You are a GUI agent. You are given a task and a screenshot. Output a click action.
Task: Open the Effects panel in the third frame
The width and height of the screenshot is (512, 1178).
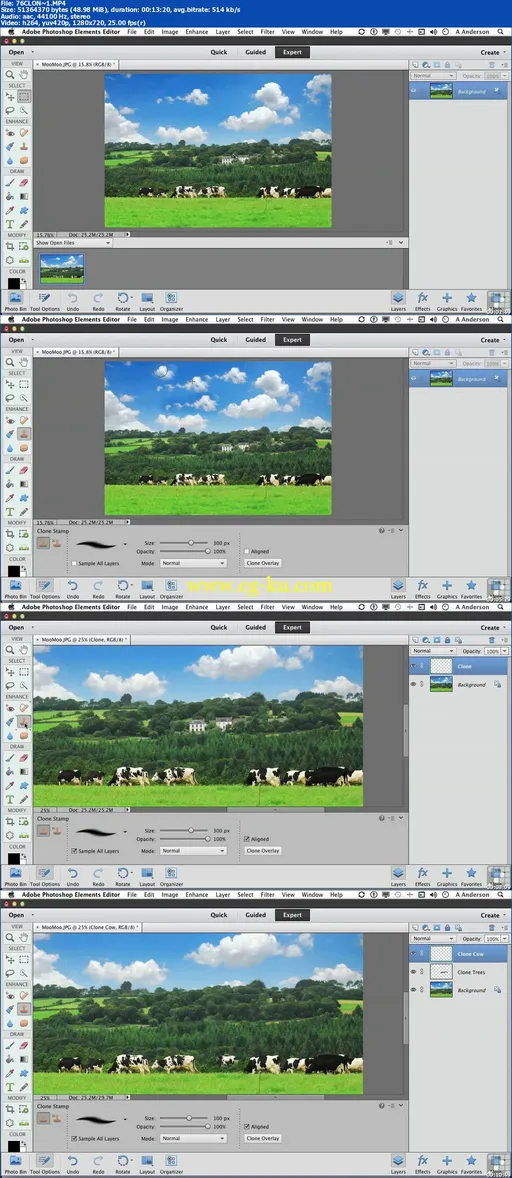pyautogui.click(x=423, y=875)
